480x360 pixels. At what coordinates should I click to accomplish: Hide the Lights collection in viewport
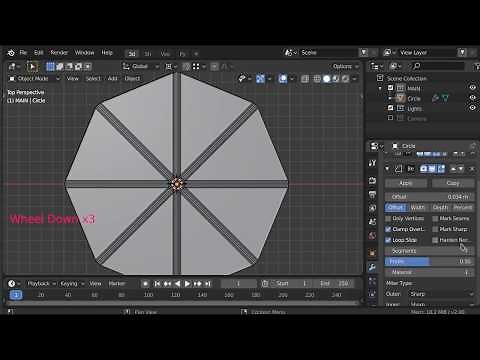(473, 108)
